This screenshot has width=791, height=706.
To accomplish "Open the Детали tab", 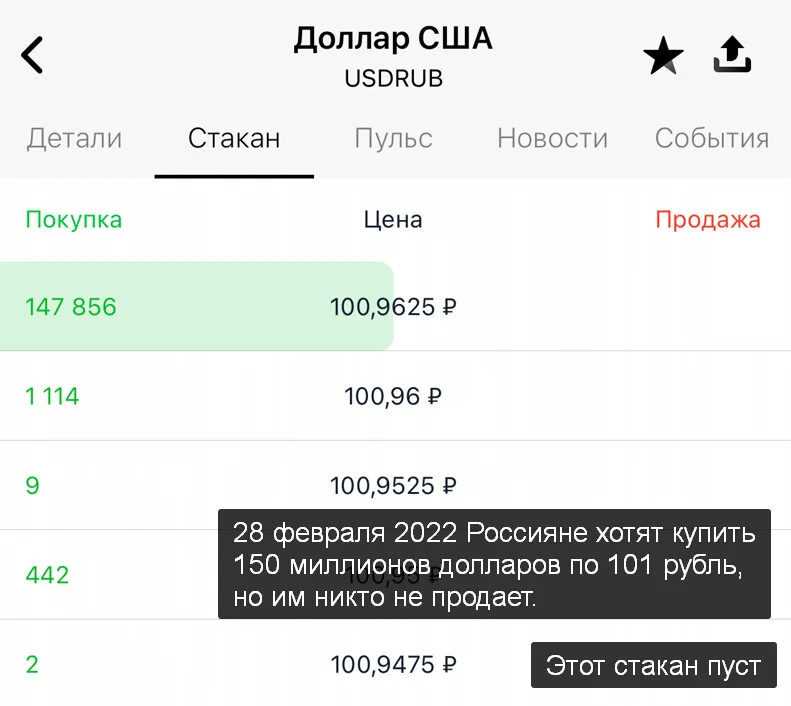I will pyautogui.click(x=74, y=138).
